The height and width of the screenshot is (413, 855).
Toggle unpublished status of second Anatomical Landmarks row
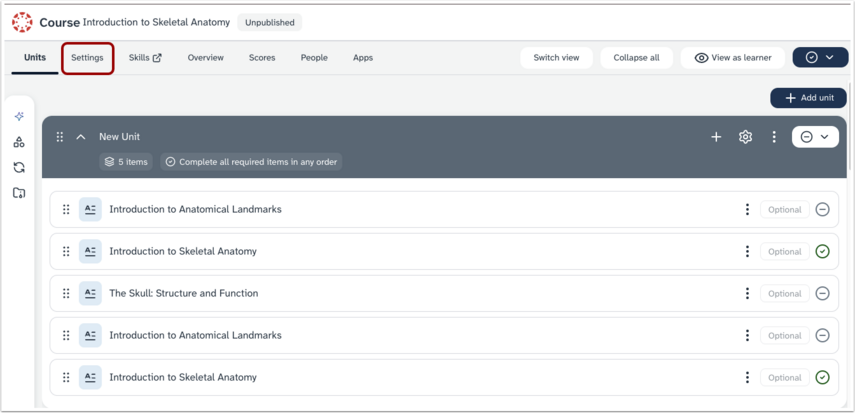coord(822,336)
